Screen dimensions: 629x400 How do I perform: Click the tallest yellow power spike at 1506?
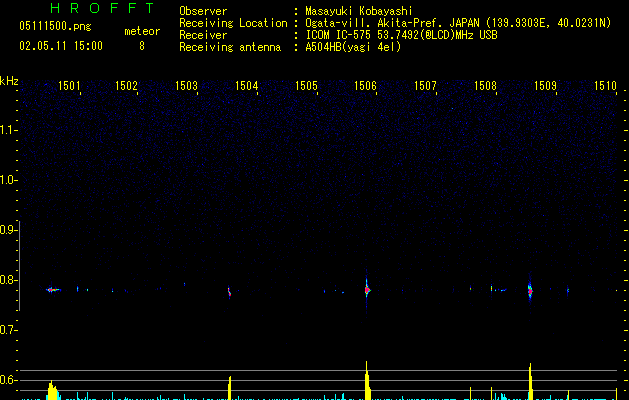(x=367, y=380)
